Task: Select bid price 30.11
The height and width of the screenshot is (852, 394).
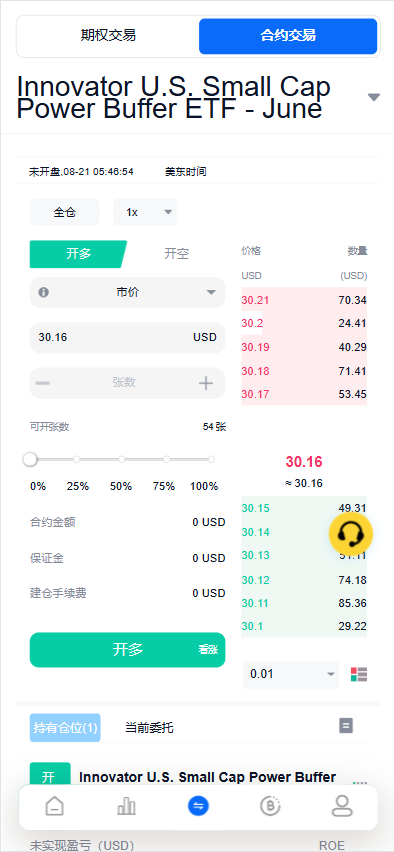Action: pyautogui.click(x=255, y=603)
